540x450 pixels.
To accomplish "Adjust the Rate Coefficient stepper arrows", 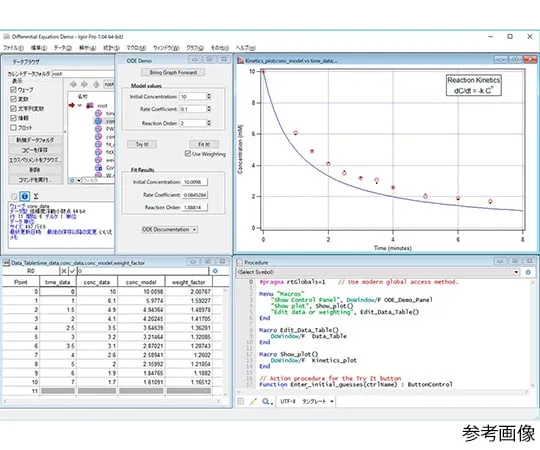I will tap(209, 109).
